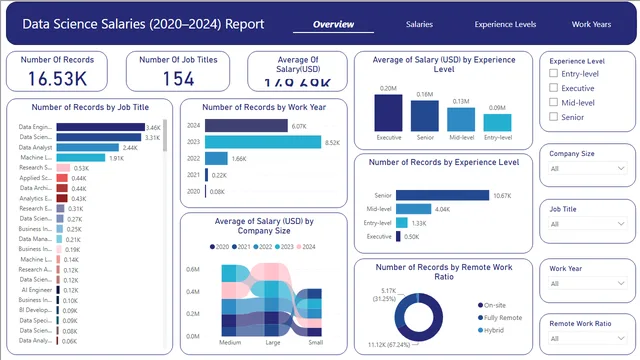Click the Number Of Job Titles card

point(178,71)
